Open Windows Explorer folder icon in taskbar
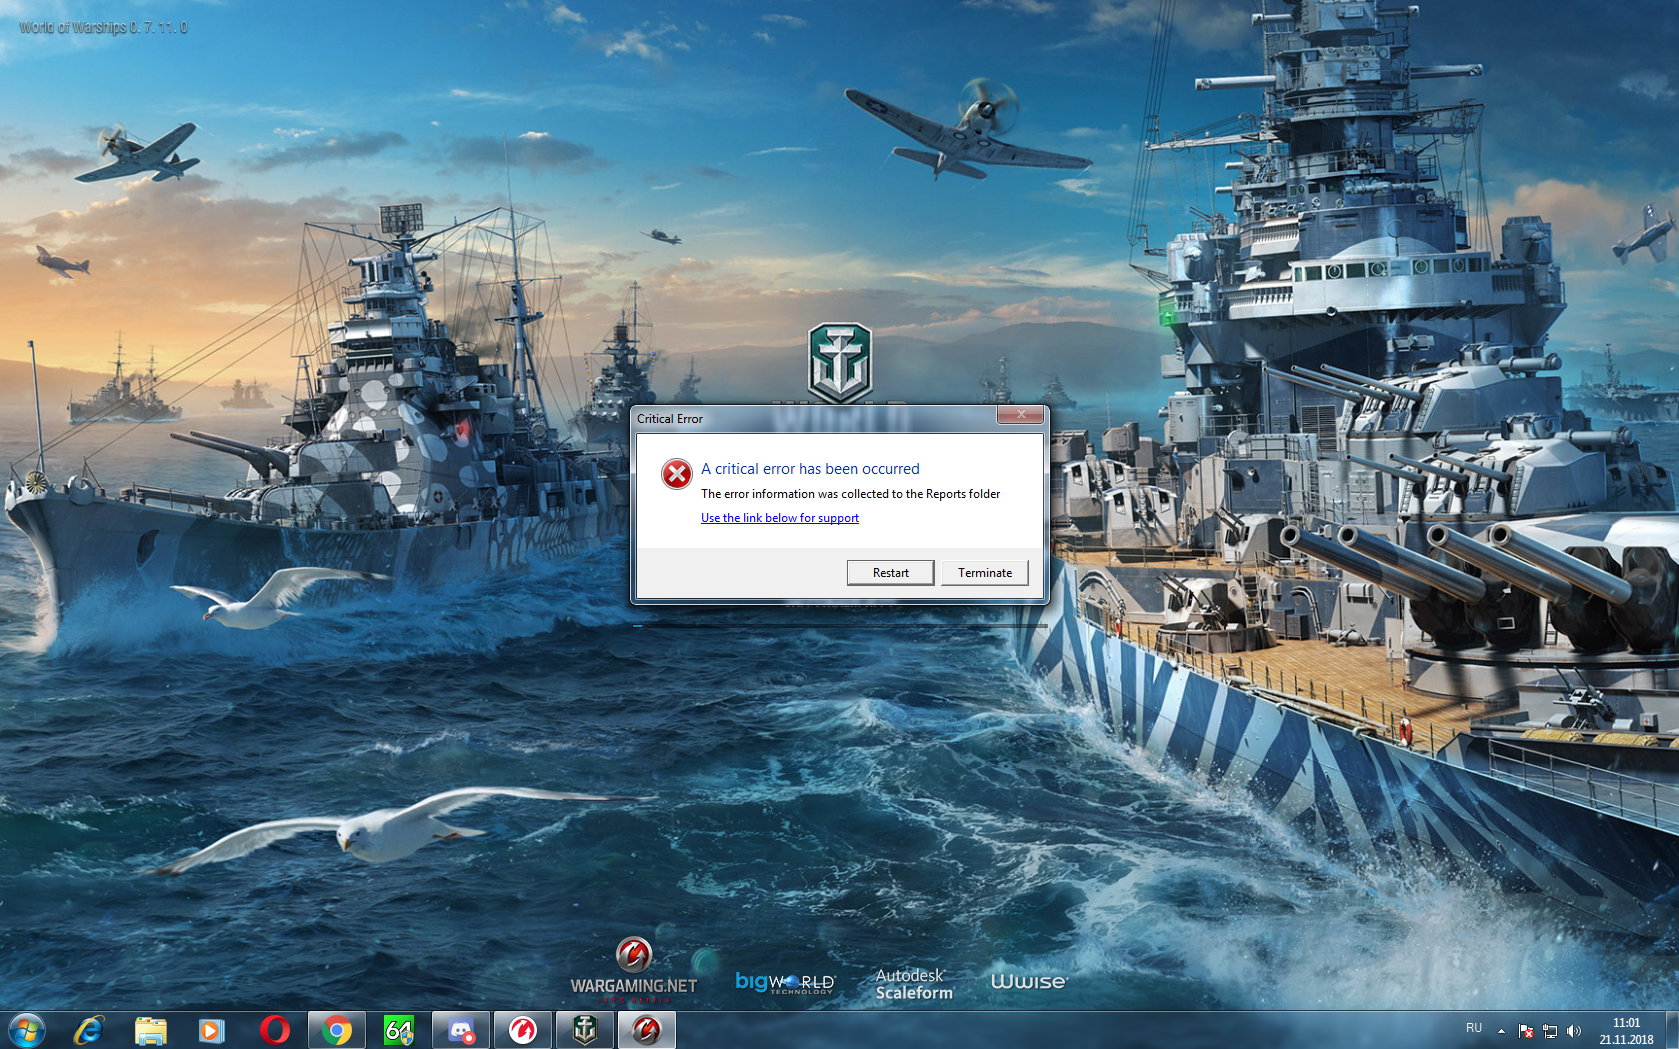Screen dimensions: 1679x1049 coord(150,1030)
